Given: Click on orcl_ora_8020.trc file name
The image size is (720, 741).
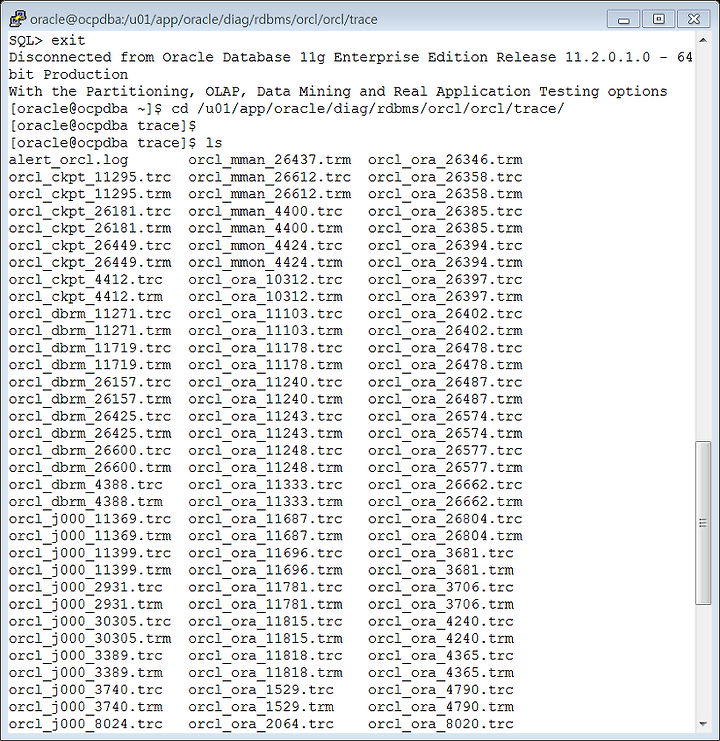Looking at the screenshot, I should 441,724.
